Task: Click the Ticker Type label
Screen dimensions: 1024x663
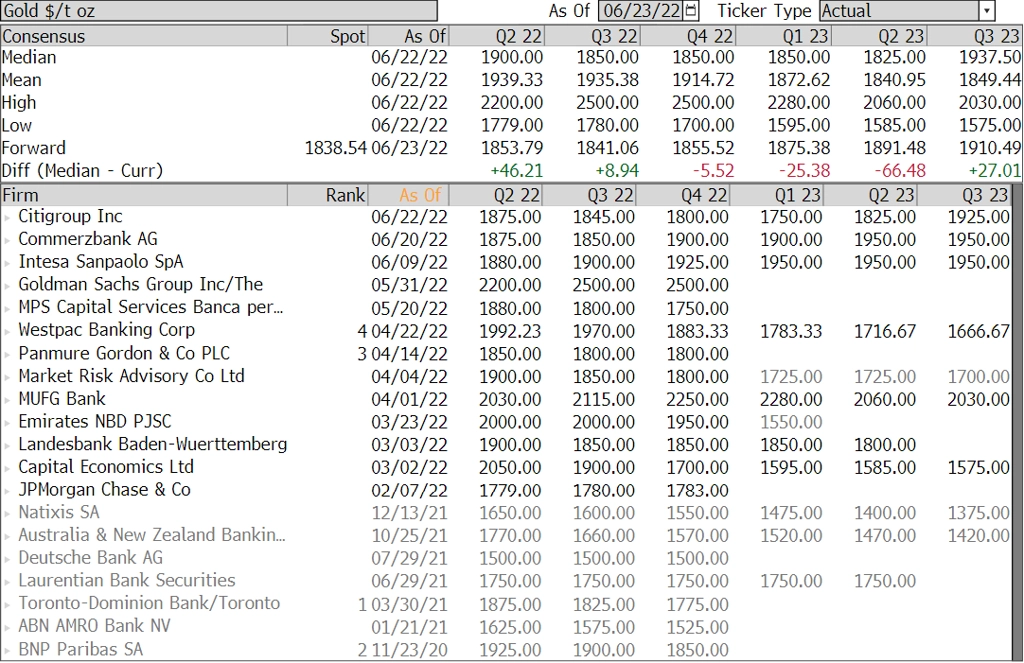Action: 764,11
